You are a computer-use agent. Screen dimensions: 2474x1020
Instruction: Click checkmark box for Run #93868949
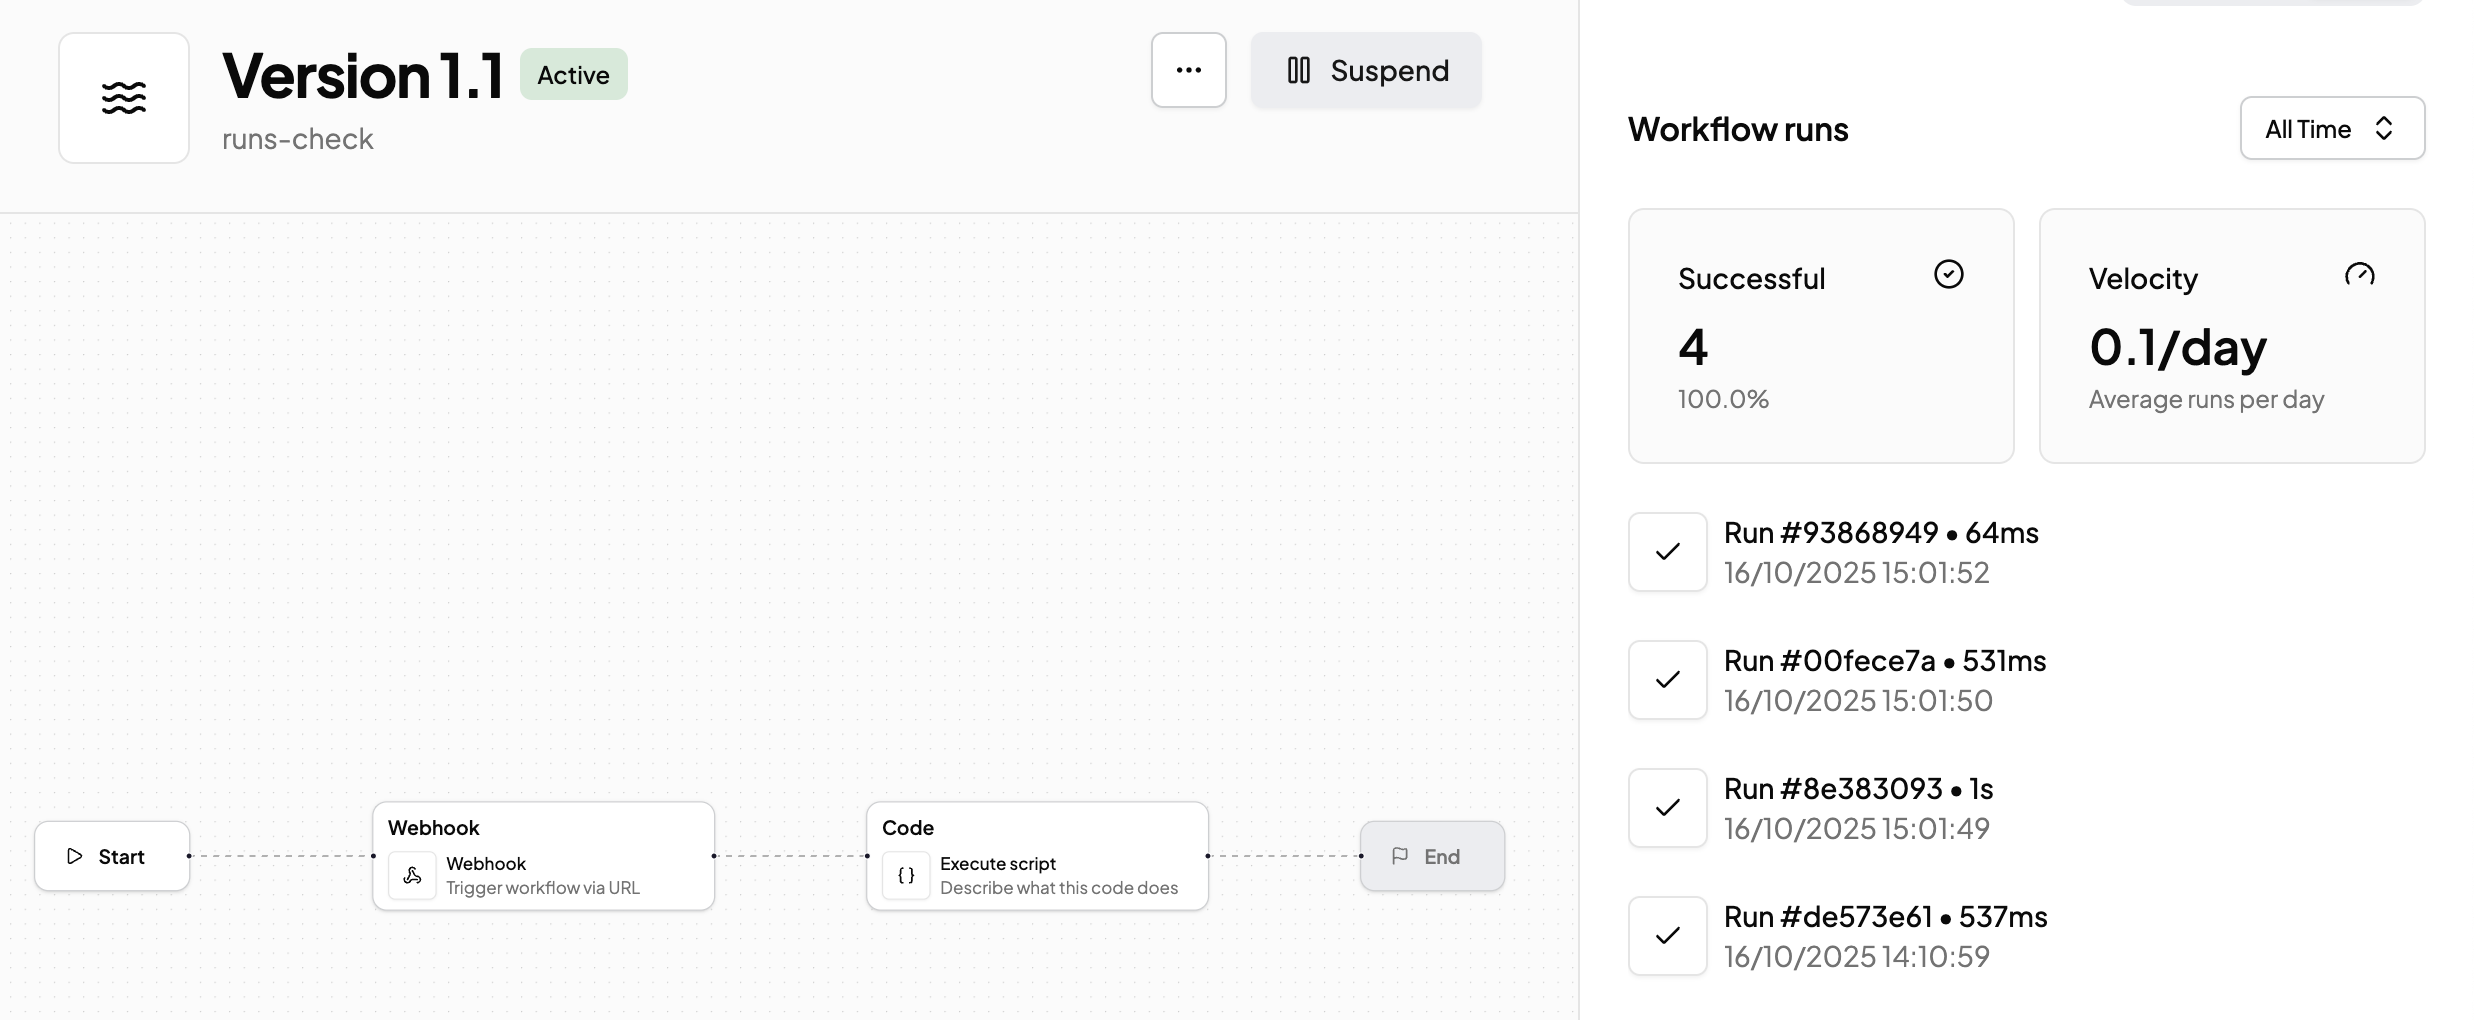point(1667,552)
